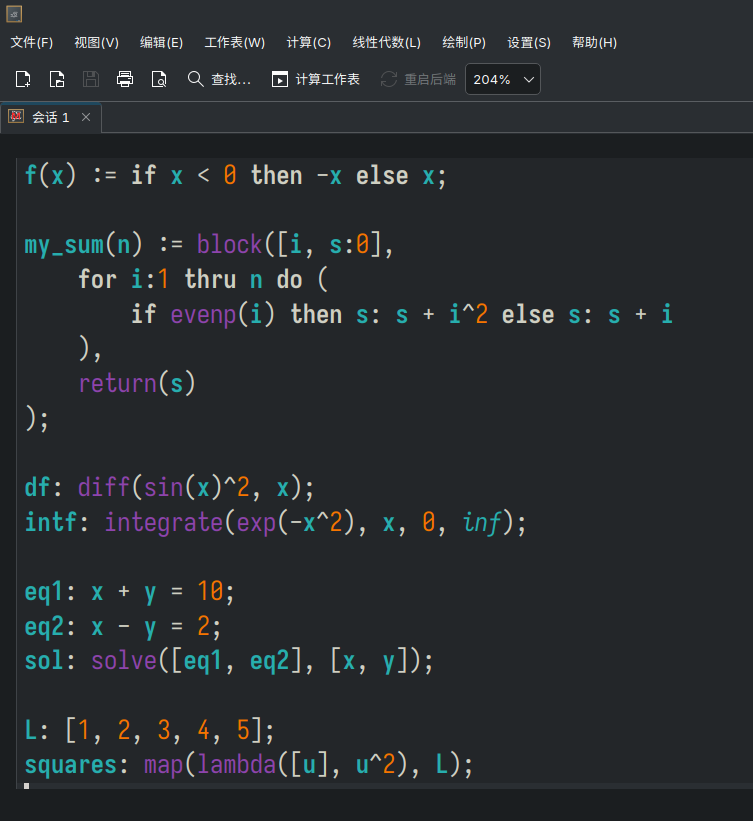753x821 pixels.
Task: Click the 查找 magnifier search button
Action: pyautogui.click(x=219, y=79)
